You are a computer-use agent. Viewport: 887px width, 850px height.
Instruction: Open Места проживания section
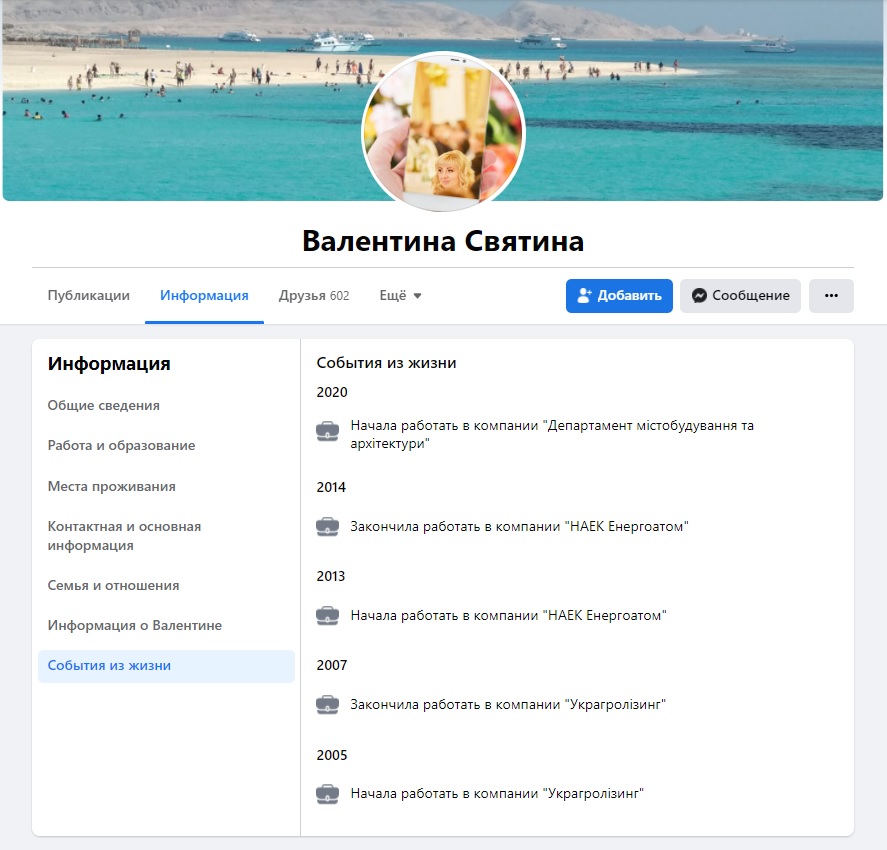tap(111, 486)
